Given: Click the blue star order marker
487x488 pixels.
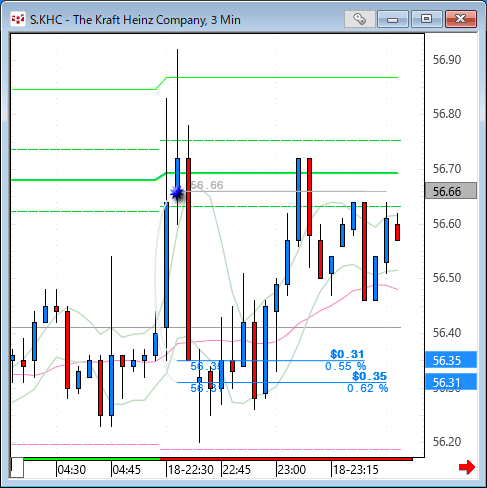Looking at the screenshot, I should pos(177,193).
